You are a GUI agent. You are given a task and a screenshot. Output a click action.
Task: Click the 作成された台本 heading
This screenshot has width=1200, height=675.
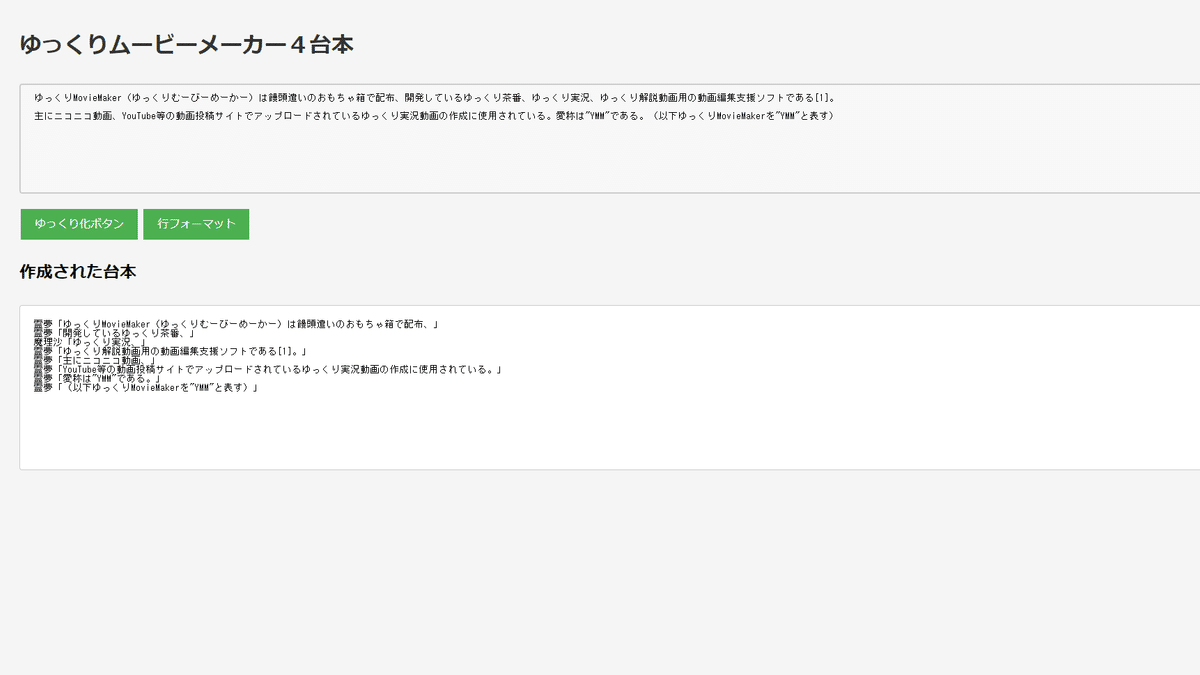77,271
